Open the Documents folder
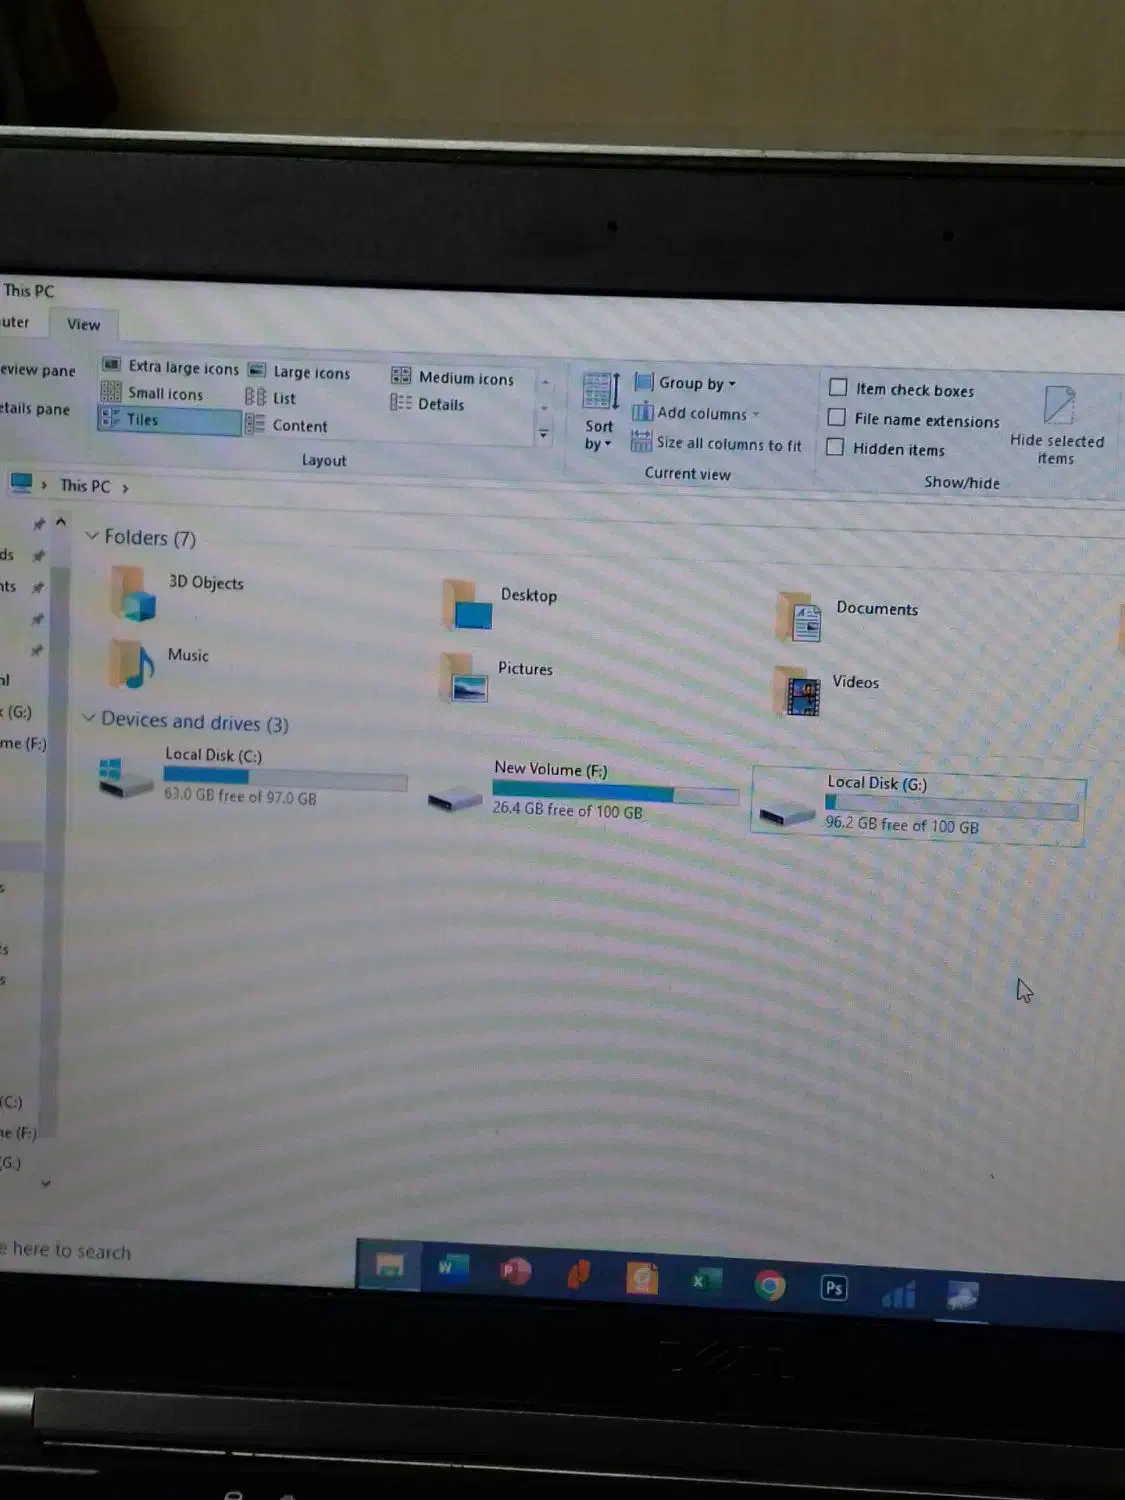Screen dimensions: 1125x1500 [846, 615]
